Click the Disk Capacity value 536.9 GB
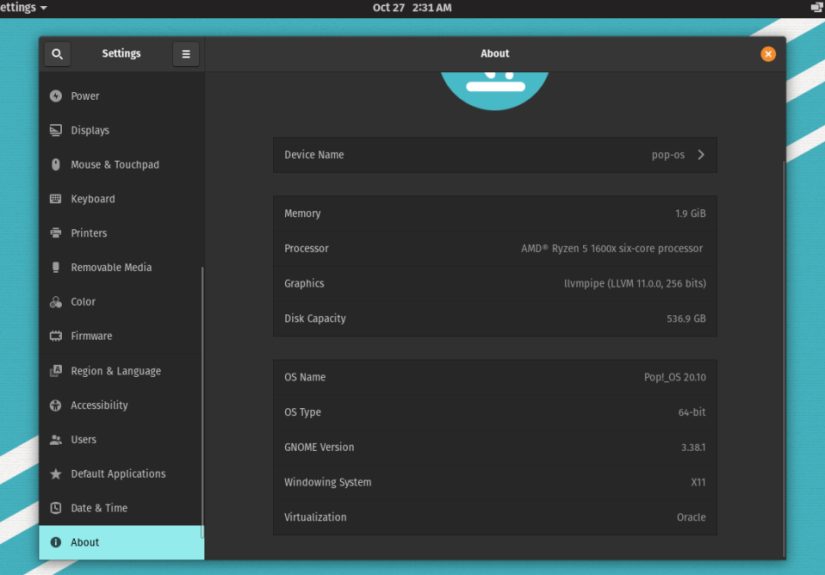 pos(686,318)
